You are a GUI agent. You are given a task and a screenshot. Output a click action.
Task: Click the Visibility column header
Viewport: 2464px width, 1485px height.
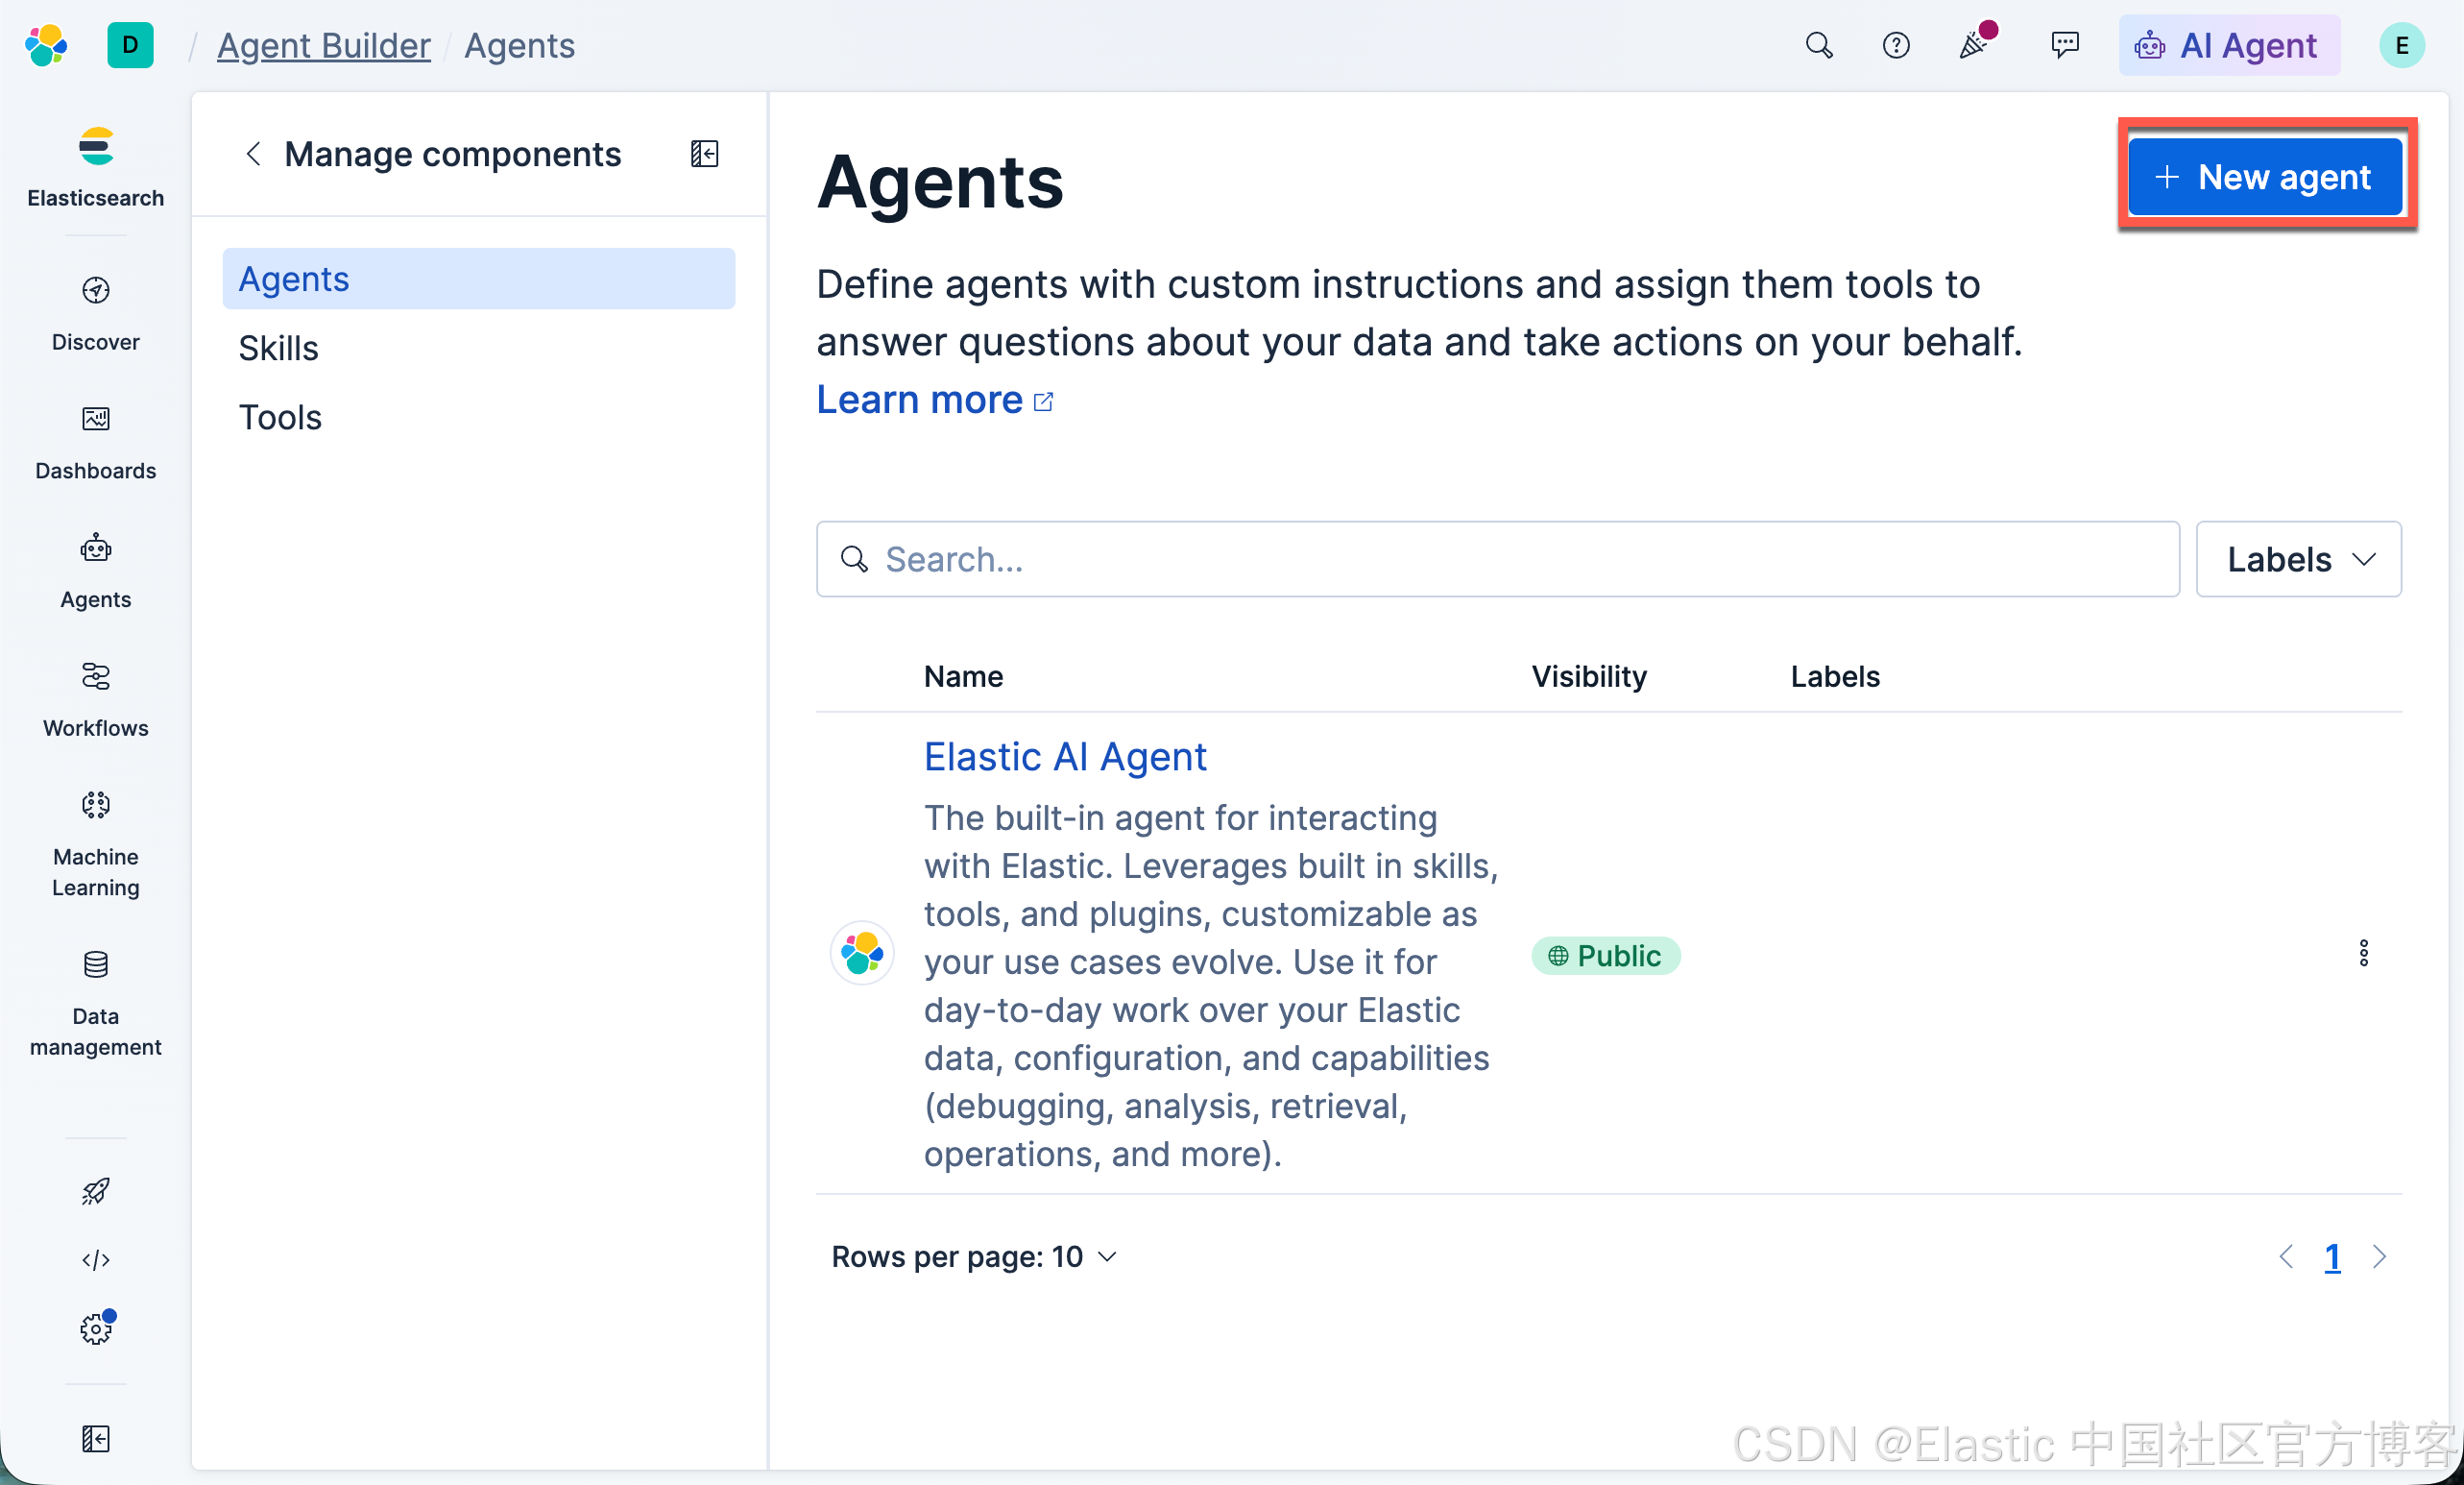point(1588,677)
